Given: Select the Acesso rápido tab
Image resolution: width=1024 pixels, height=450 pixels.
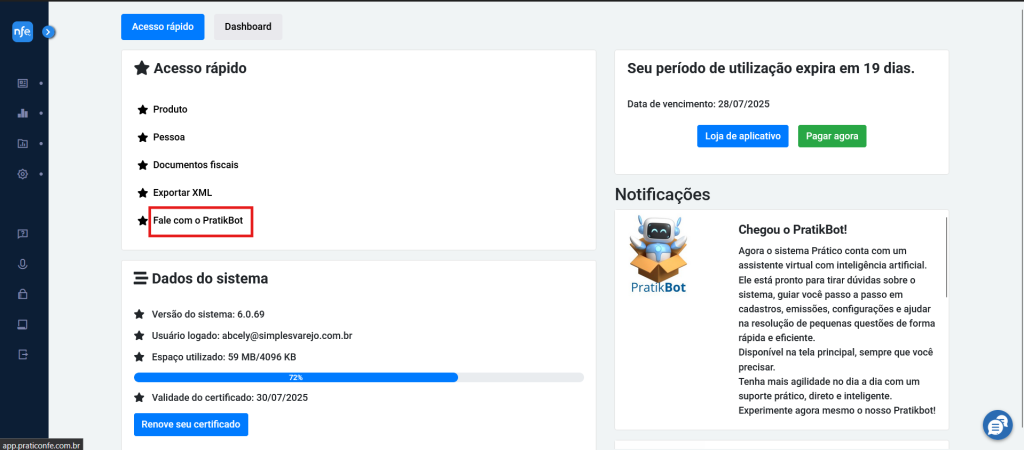Looking at the screenshot, I should pos(163,27).
